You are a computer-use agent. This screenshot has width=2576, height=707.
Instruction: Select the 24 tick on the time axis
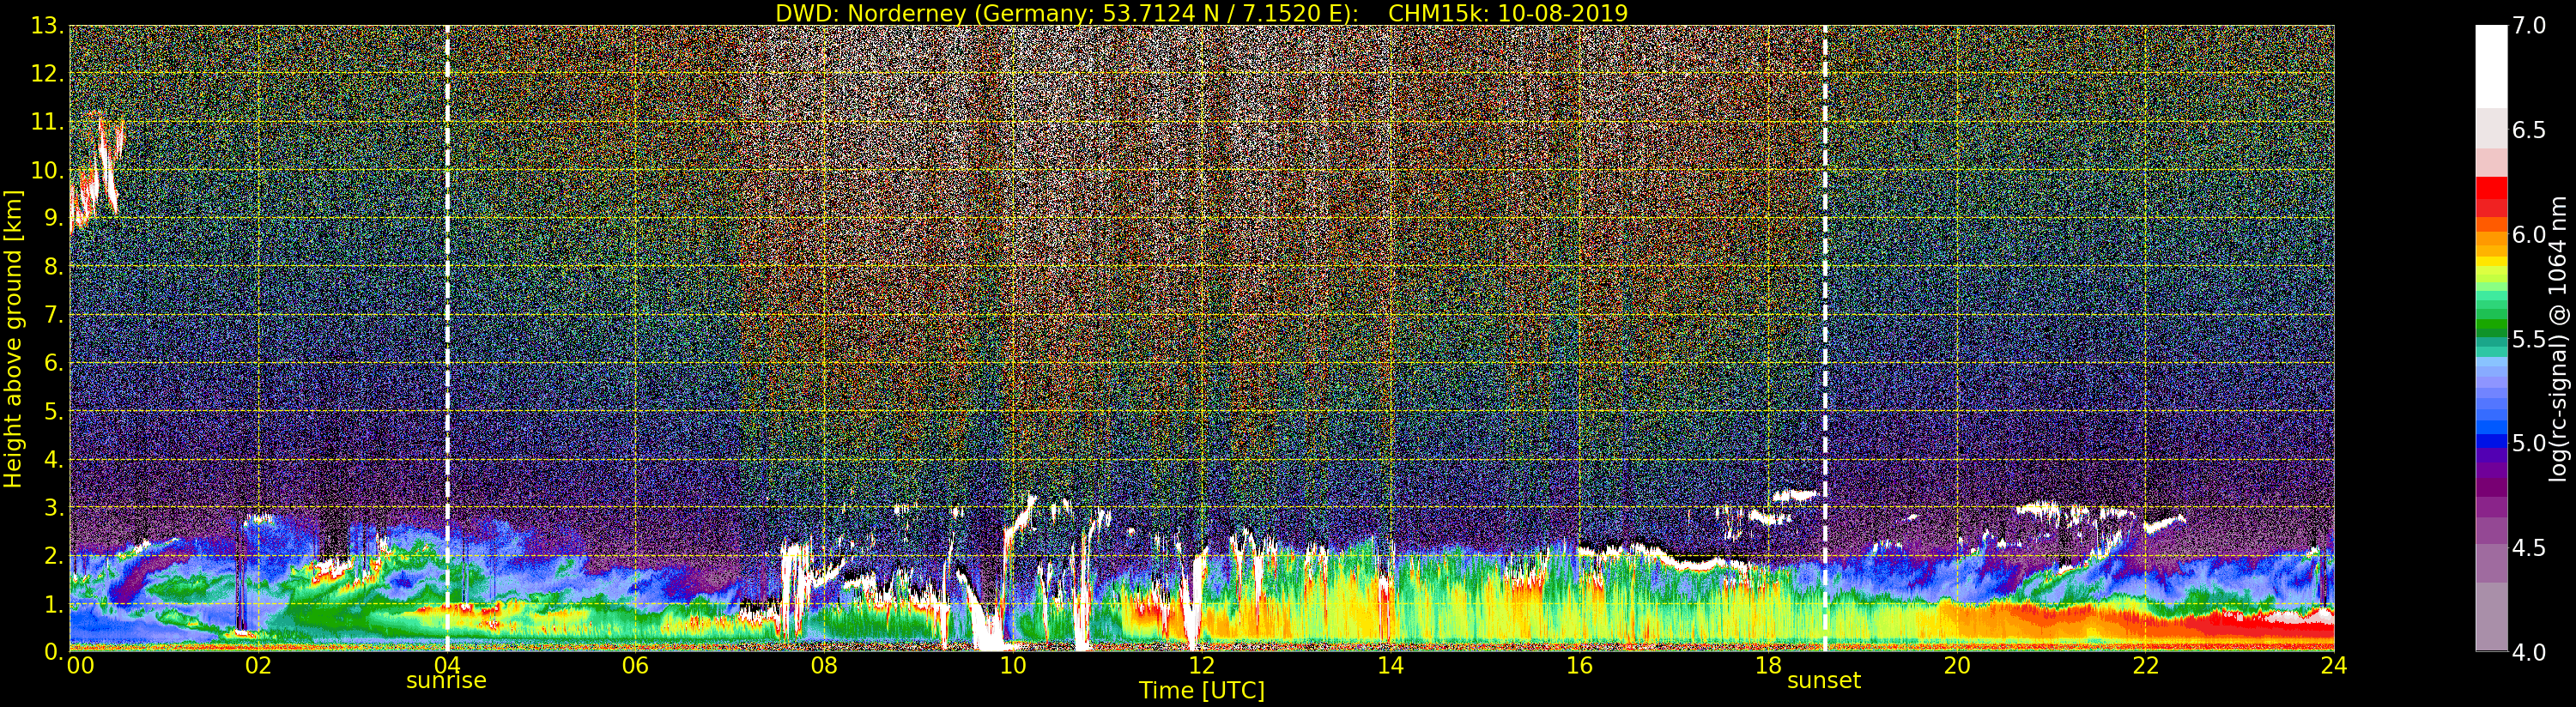click(2333, 666)
